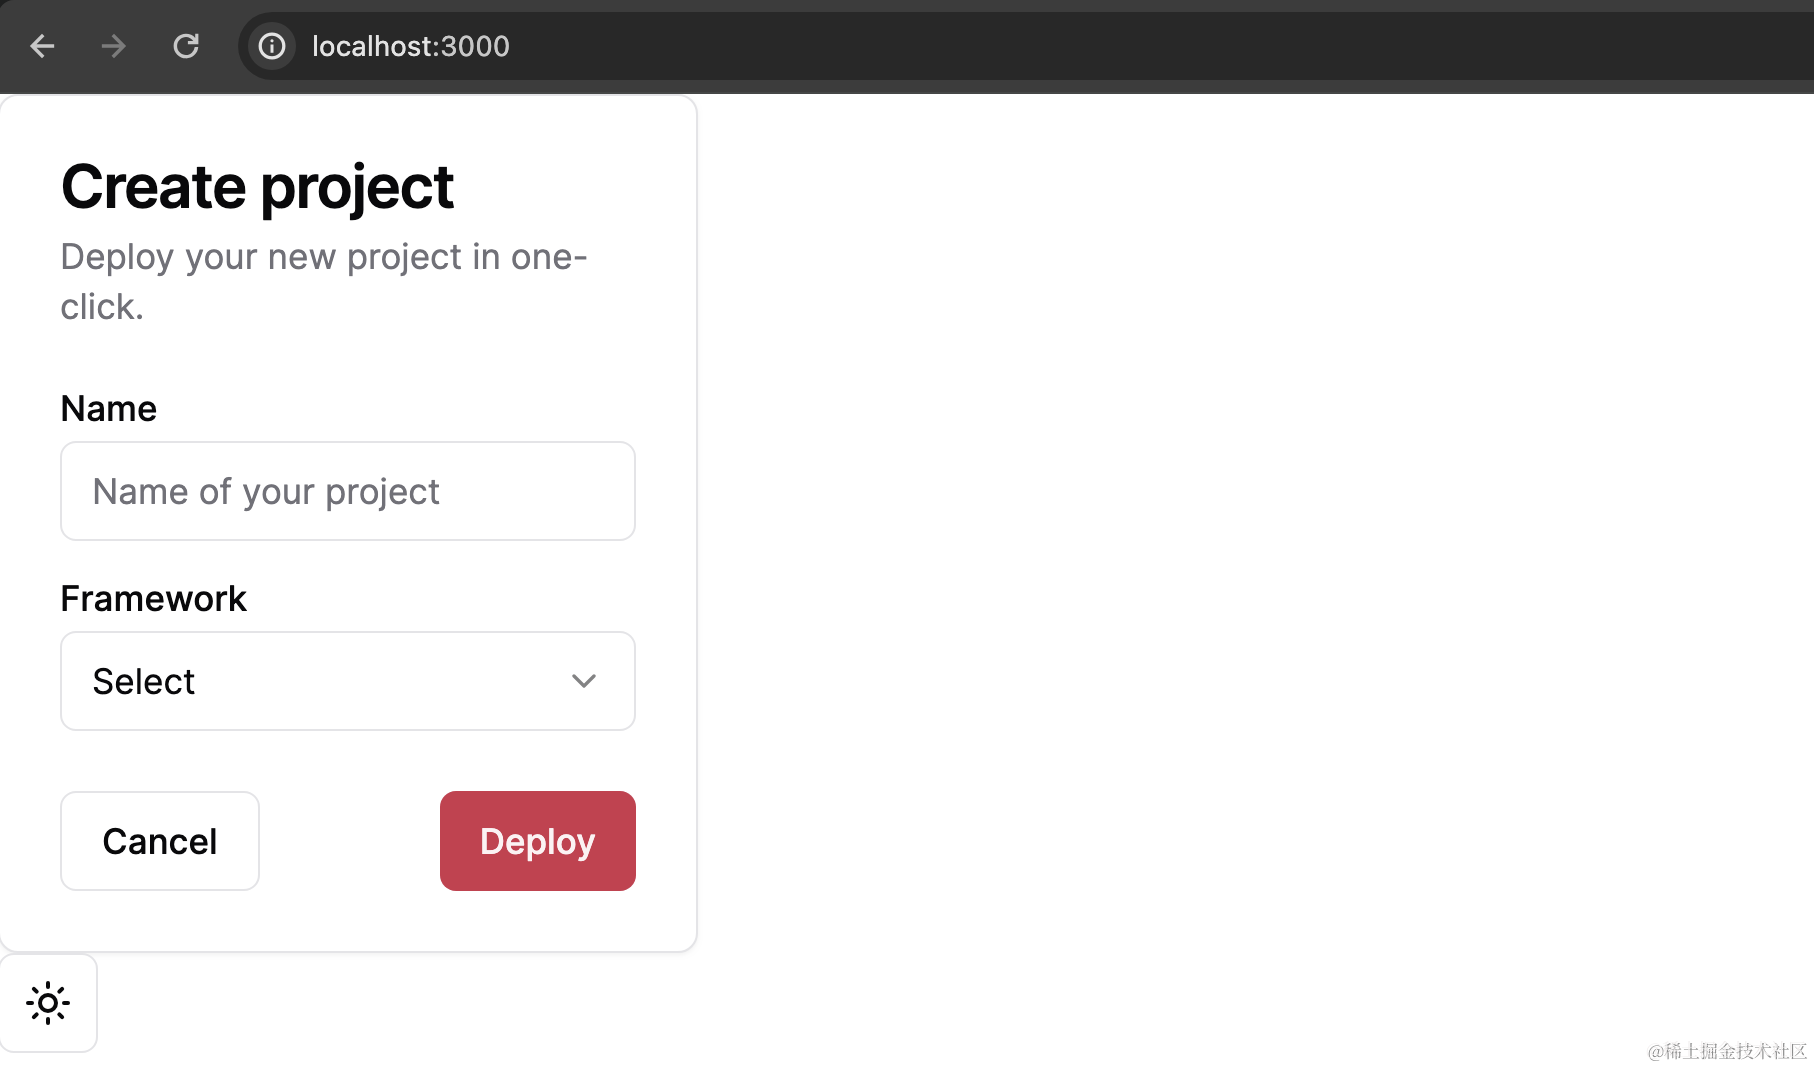Image resolution: width=1814 pixels, height=1068 pixels.
Task: Click the Framework field label
Action: 154,599
